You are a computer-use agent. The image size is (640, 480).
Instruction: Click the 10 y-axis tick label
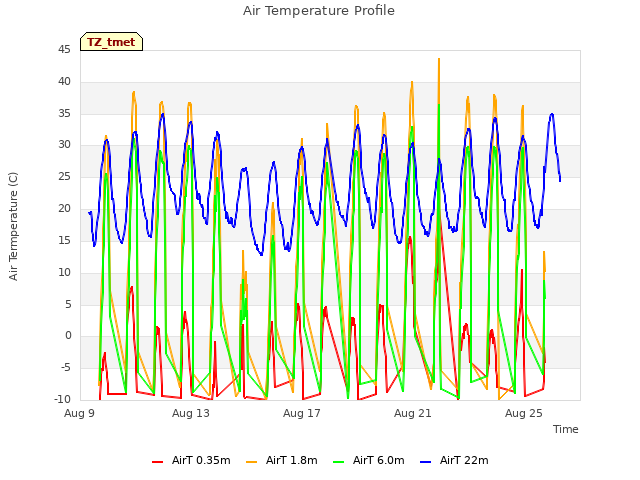64,272
